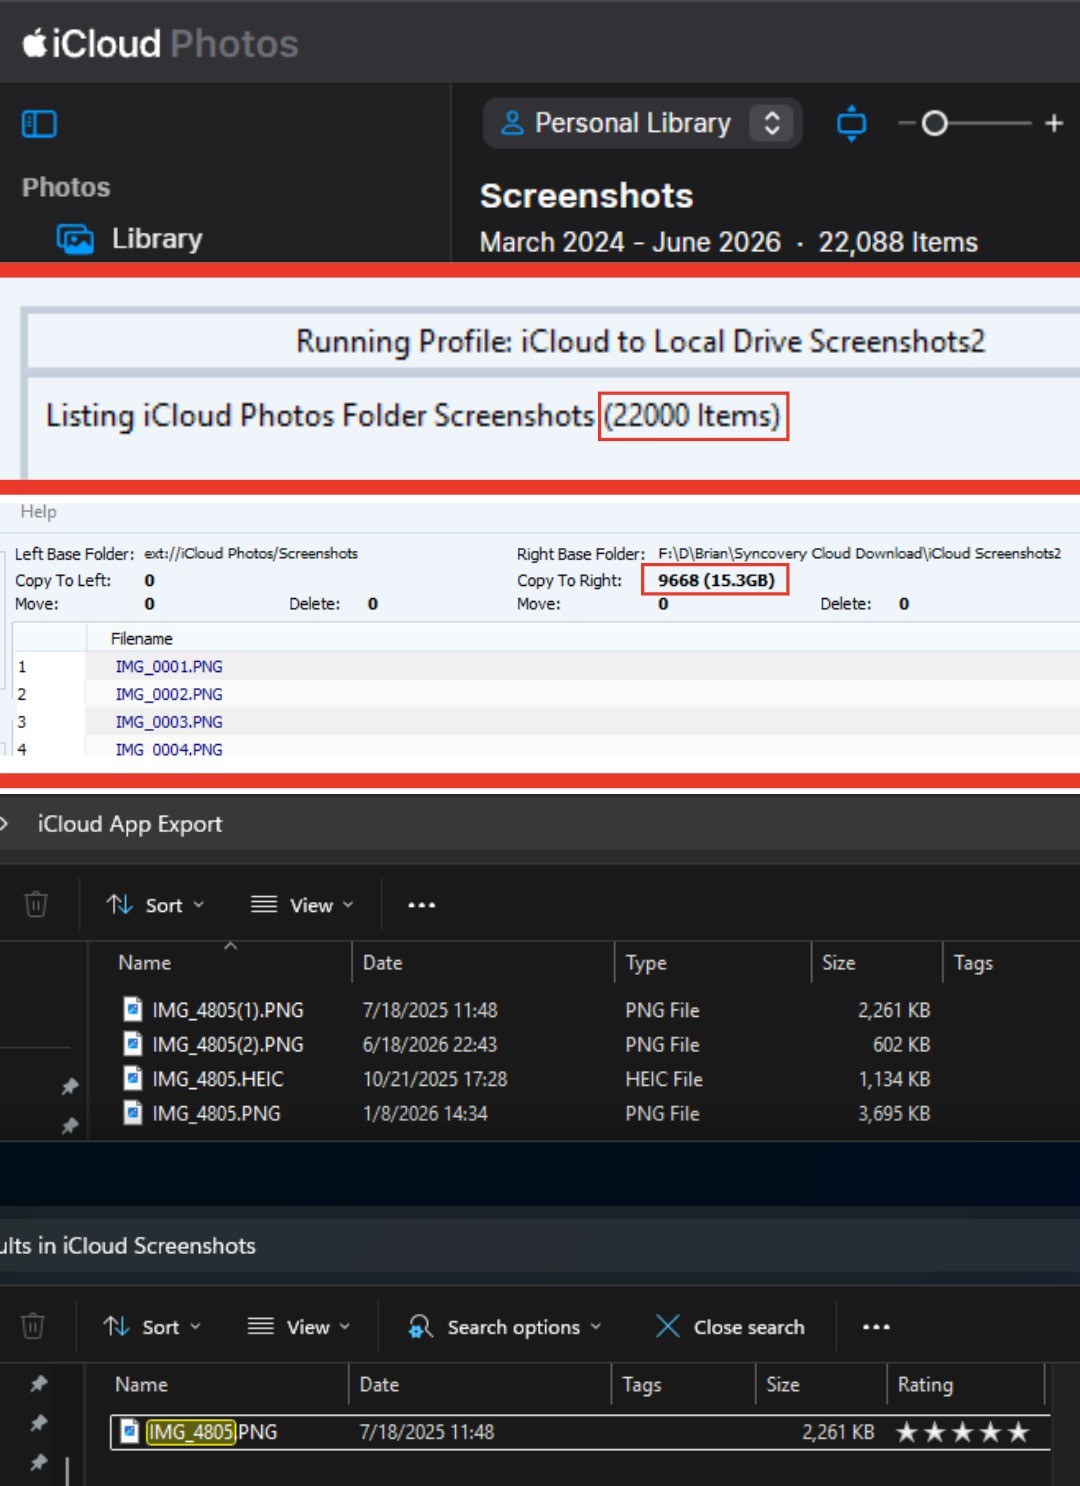Image resolution: width=1080 pixels, height=1486 pixels.
Task: Click the delete trash icon in iCloud App Export window
Action: [36, 904]
